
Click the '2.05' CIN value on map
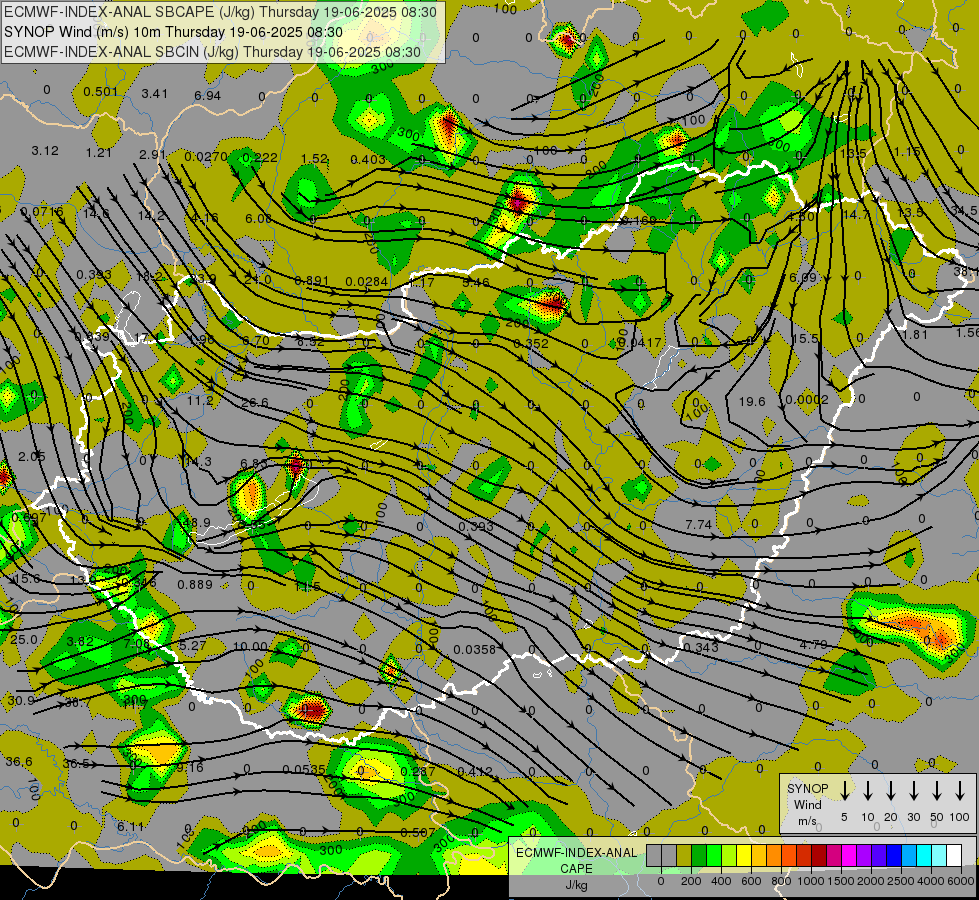pyautogui.click(x=32, y=457)
